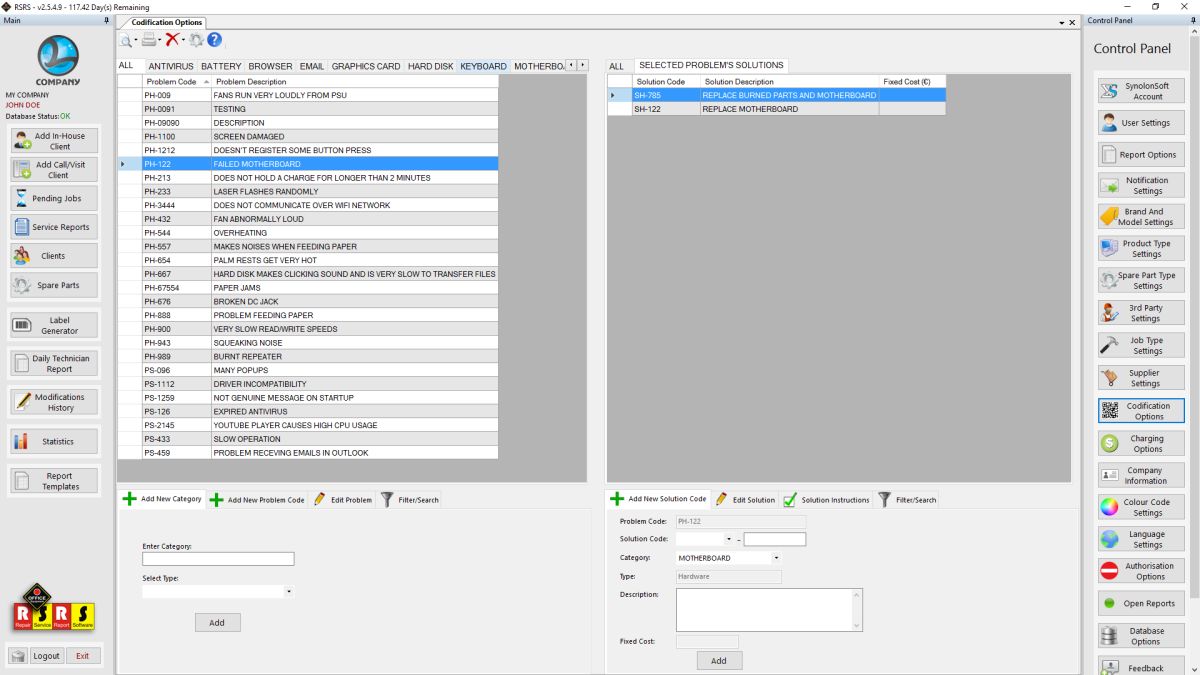This screenshot has height=675, width=1200.
Task: Open Daily Technician Report
Action: click(54, 363)
